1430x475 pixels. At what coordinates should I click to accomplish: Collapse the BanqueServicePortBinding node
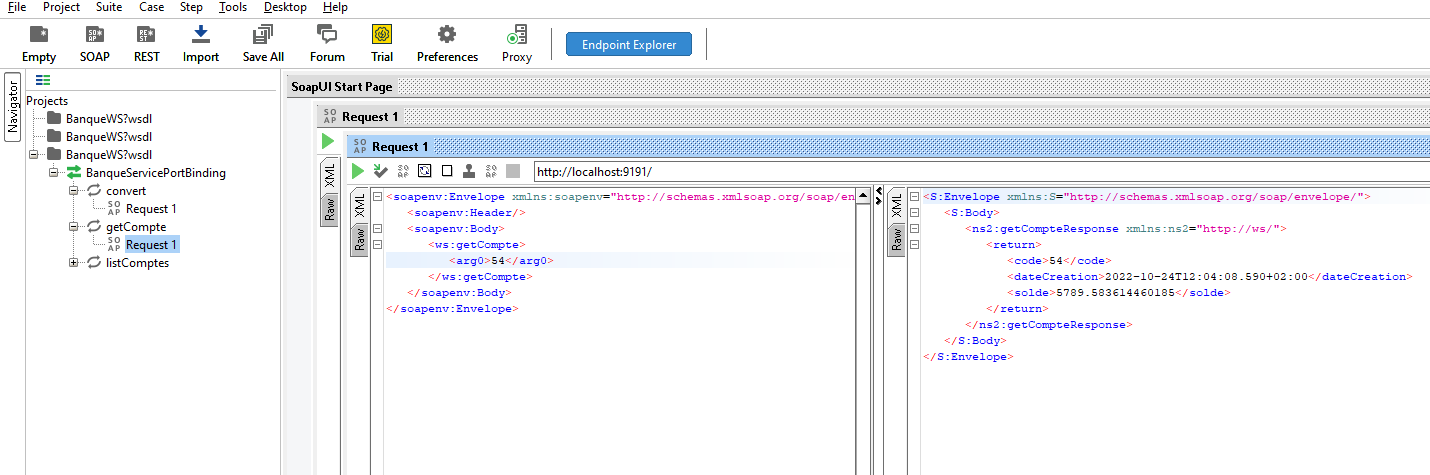coord(54,173)
